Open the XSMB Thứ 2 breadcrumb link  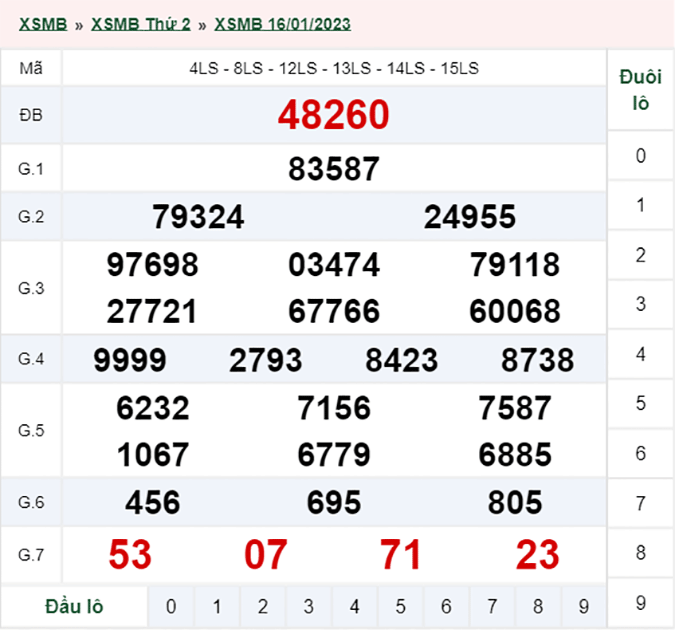(140, 24)
